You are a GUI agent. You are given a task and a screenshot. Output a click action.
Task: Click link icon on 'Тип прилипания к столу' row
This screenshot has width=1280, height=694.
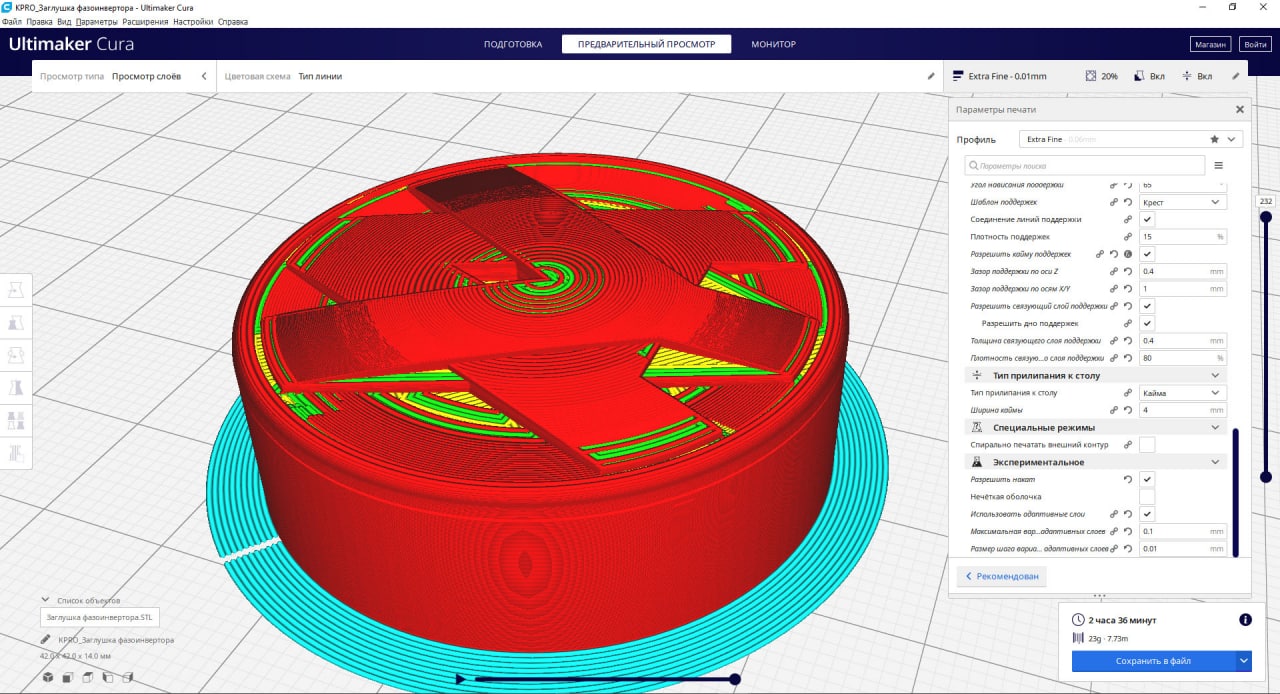(1128, 393)
